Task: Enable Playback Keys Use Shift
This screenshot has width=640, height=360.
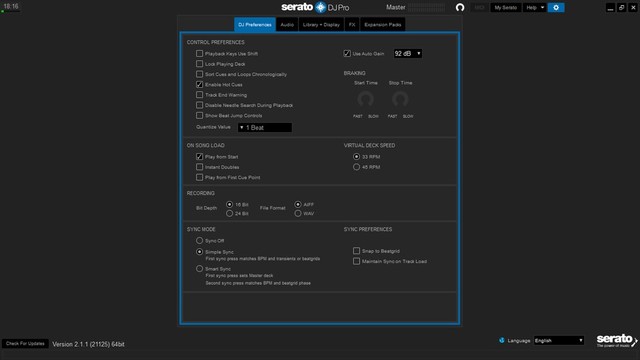Action: (199, 53)
